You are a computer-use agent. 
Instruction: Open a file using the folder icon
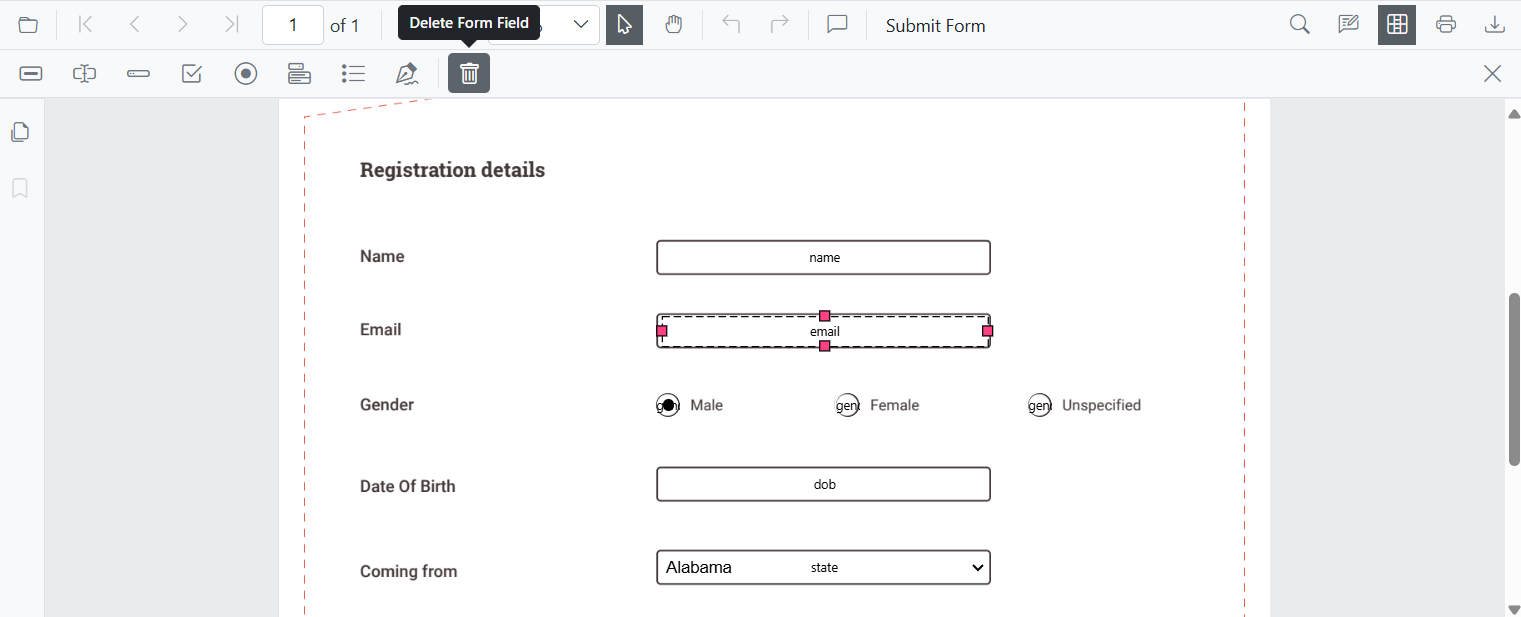click(28, 25)
